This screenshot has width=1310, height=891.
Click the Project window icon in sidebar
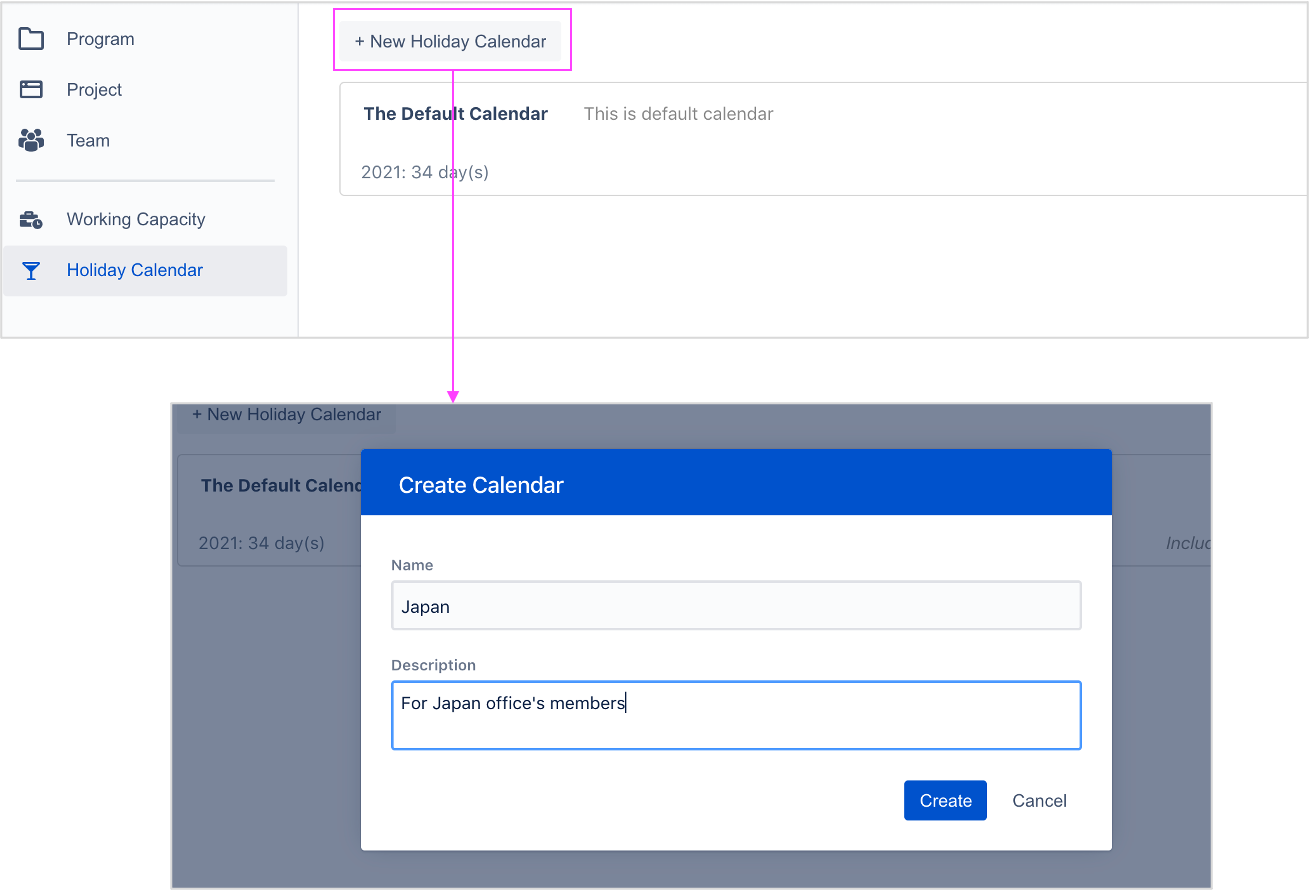(x=31, y=89)
